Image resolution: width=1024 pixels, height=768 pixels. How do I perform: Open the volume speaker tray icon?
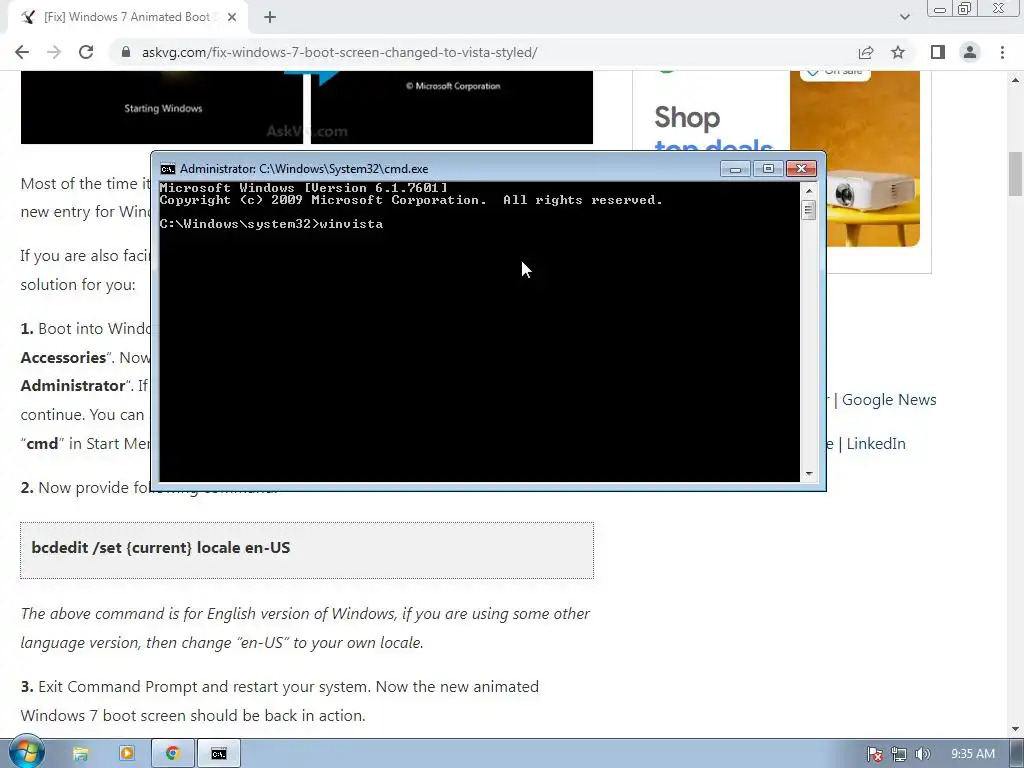[x=922, y=754]
